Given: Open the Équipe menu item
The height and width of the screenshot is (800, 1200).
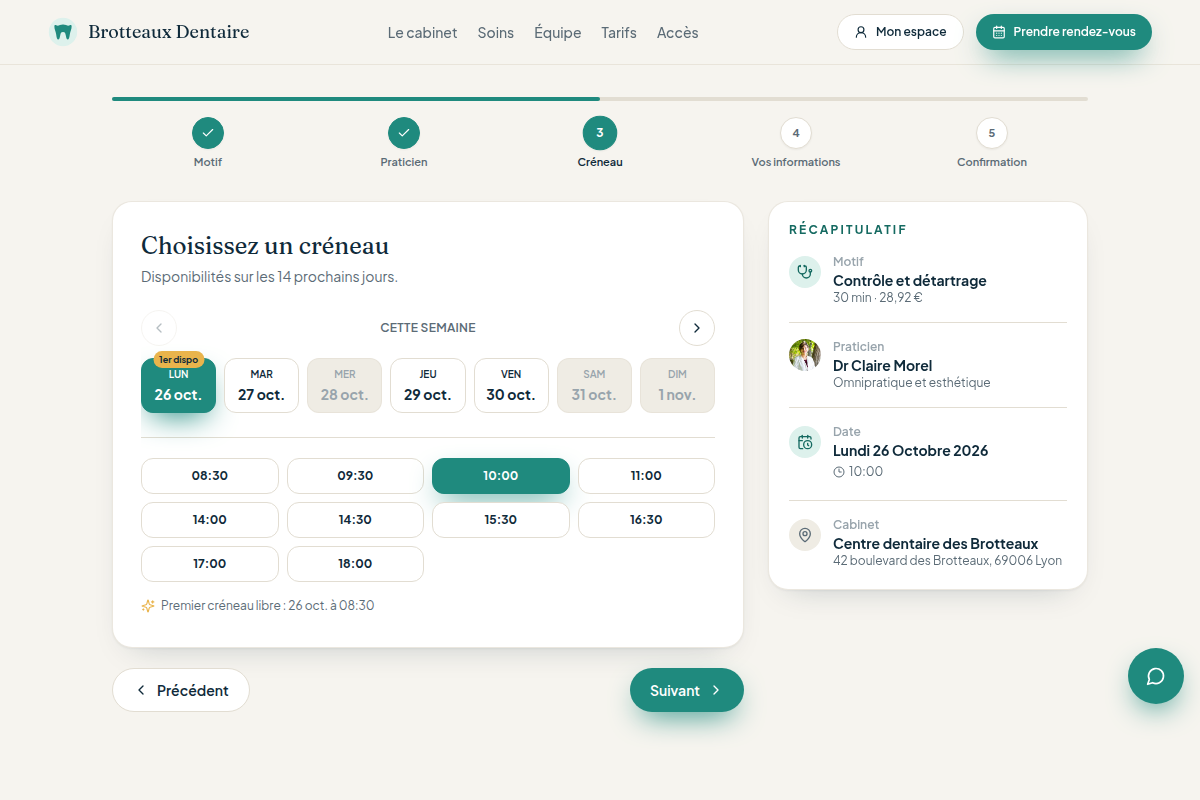Looking at the screenshot, I should 558,32.
